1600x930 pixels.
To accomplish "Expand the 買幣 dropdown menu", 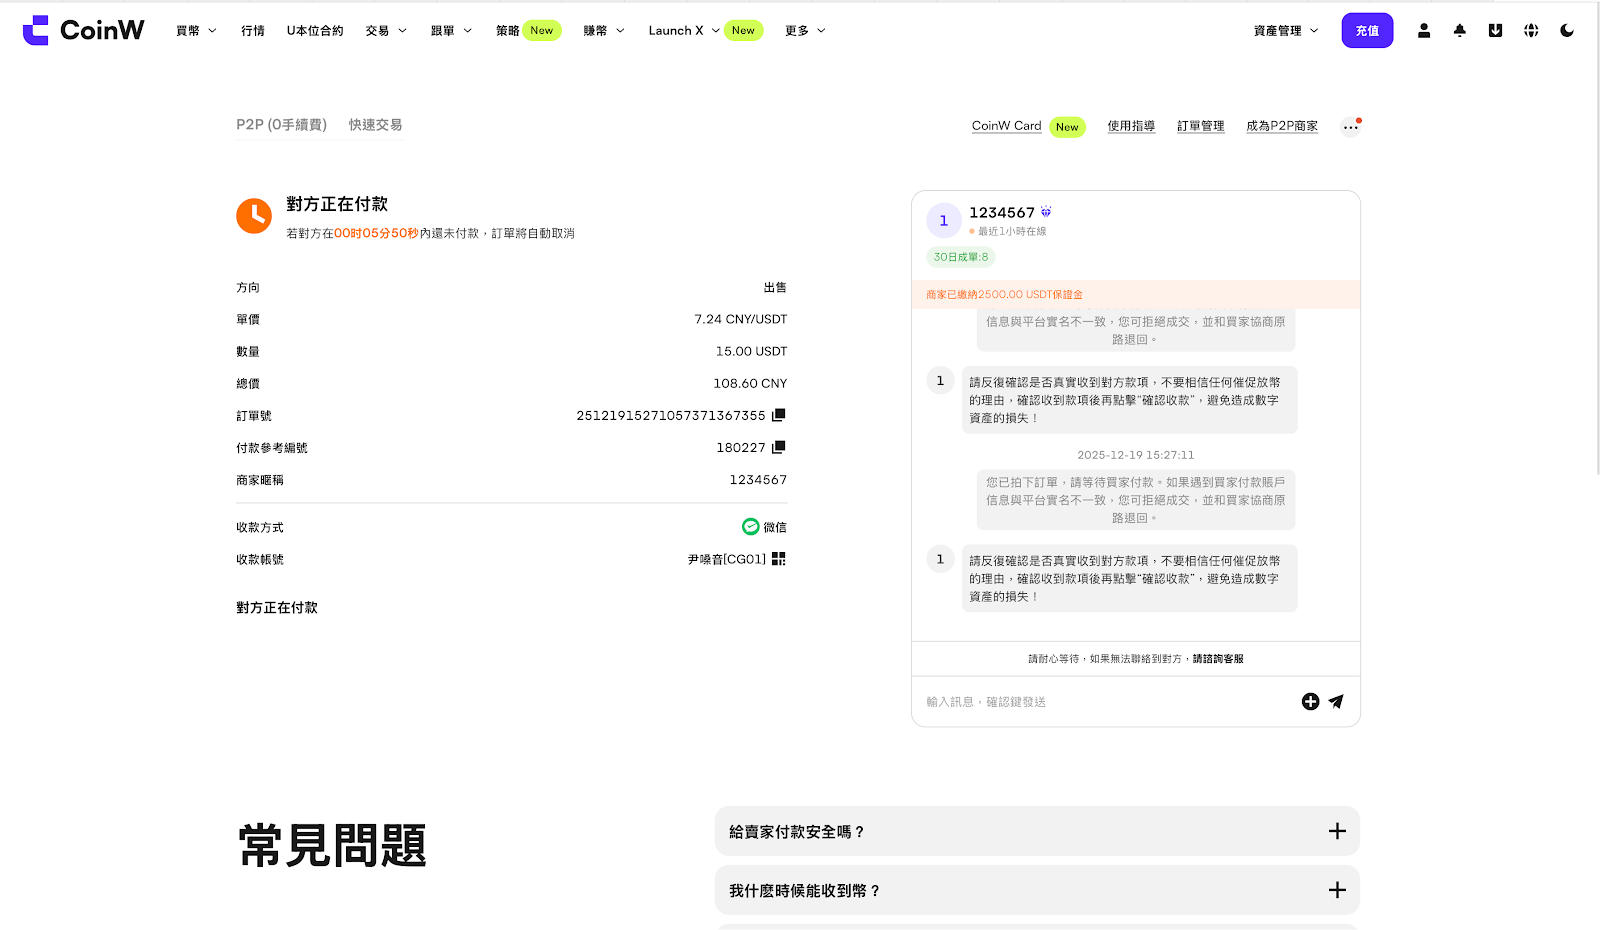I will [196, 31].
